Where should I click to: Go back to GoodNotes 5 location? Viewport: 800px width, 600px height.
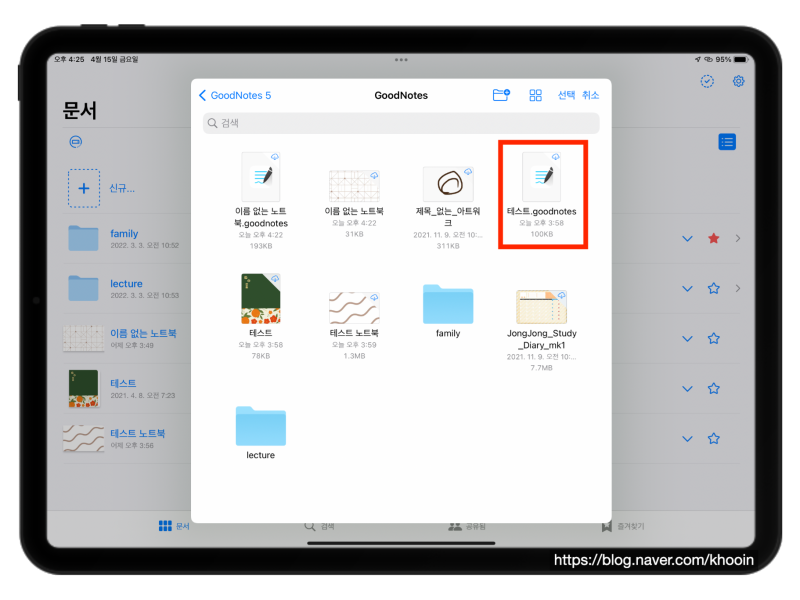pos(235,95)
